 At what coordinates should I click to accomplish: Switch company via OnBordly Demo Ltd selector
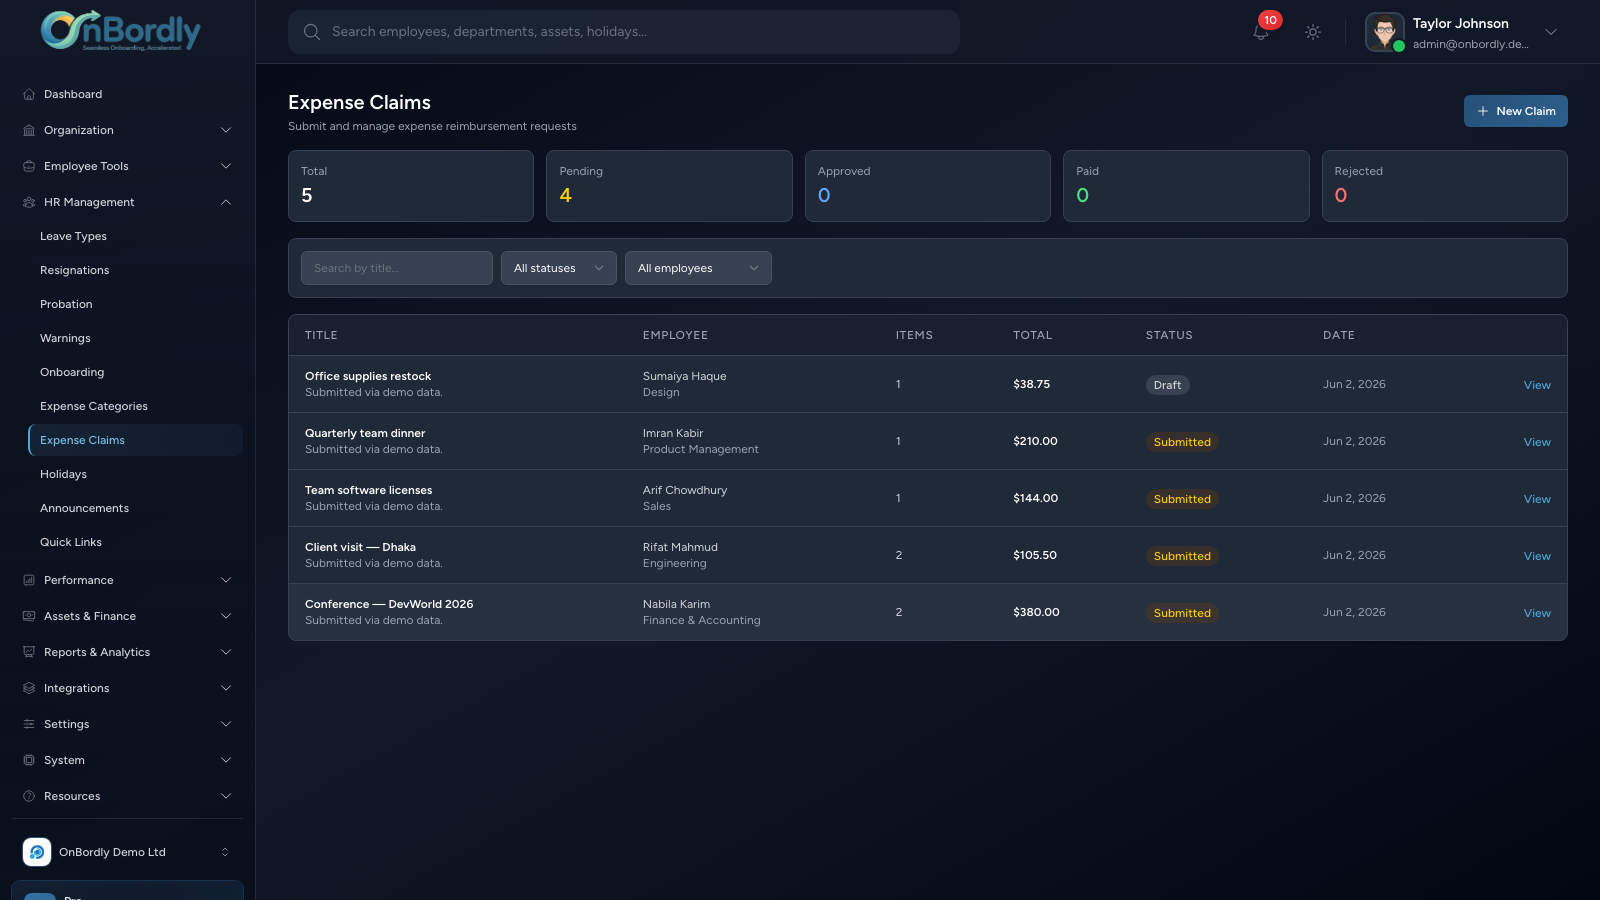pyautogui.click(x=127, y=852)
